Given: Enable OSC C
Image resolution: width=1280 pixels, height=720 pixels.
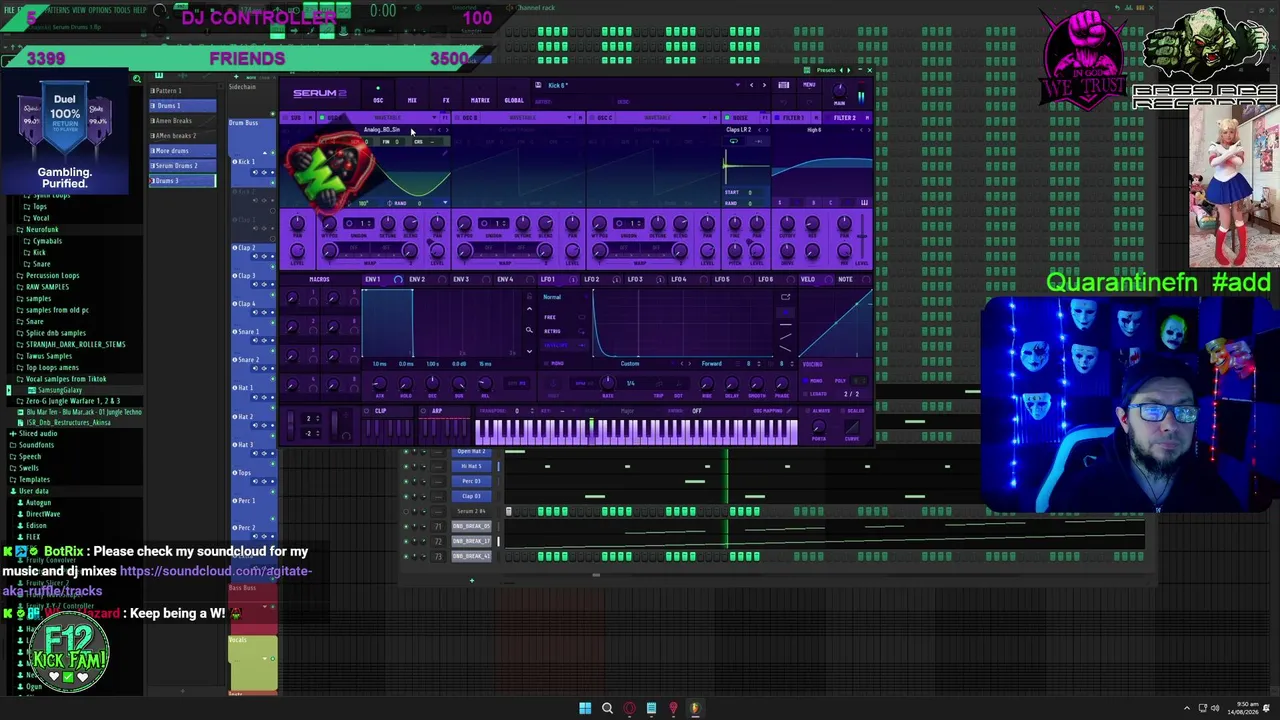Looking at the screenshot, I should tap(592, 118).
